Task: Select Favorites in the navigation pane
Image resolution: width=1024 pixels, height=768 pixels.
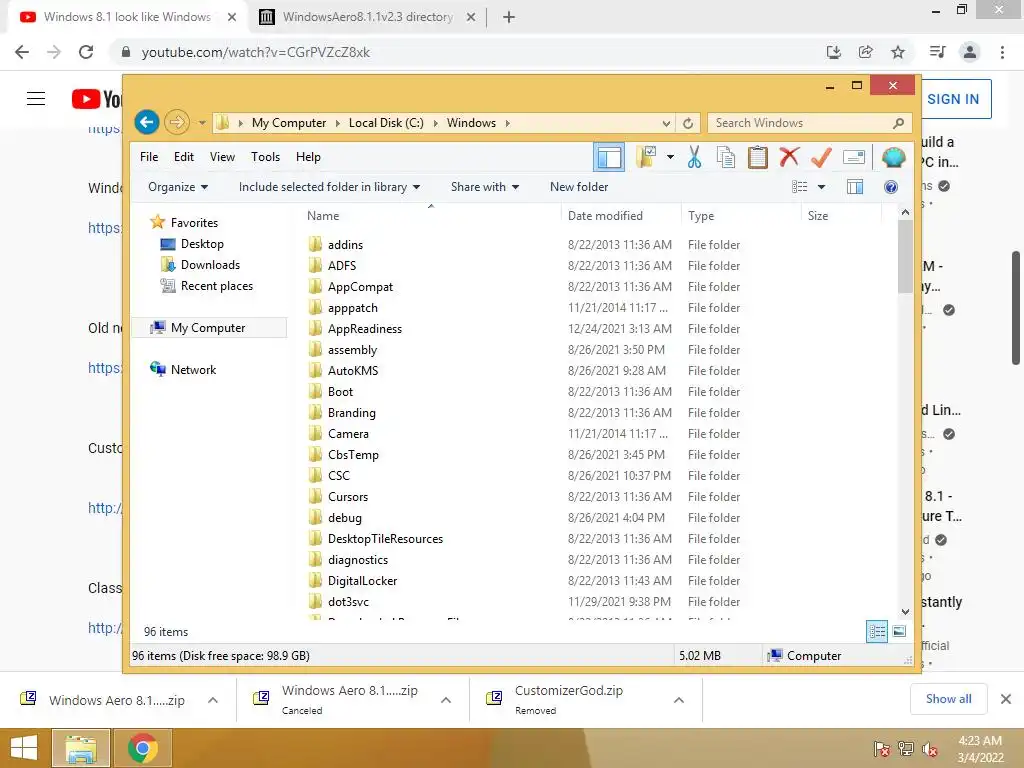Action: (194, 223)
